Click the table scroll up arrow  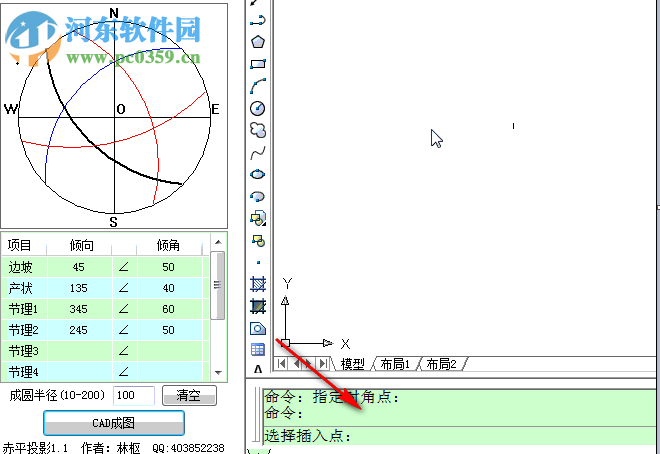(218, 242)
